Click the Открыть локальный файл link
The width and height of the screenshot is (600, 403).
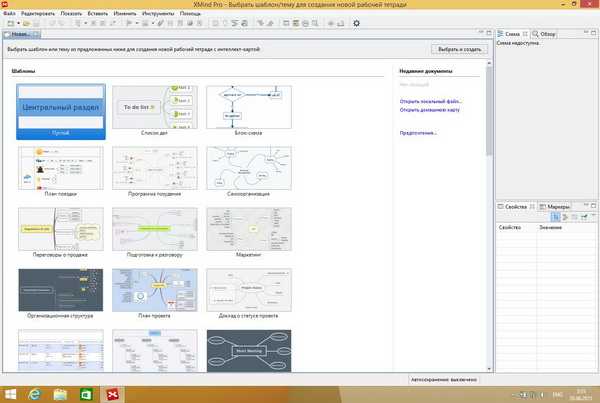point(433,101)
